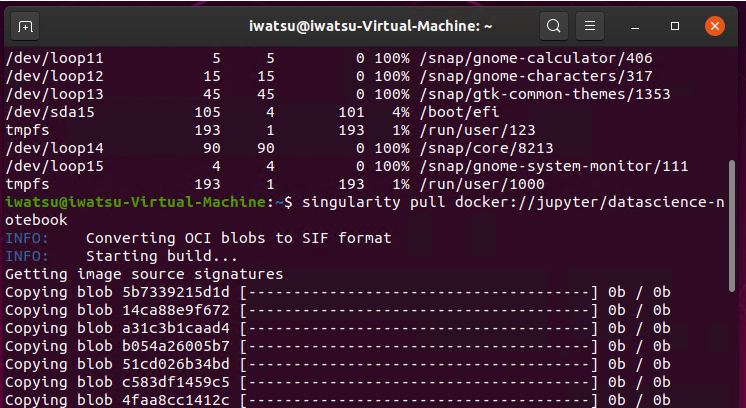This screenshot has width=746, height=408.
Task: Click blob 14ca88e9f672 line
Action: [338, 311]
